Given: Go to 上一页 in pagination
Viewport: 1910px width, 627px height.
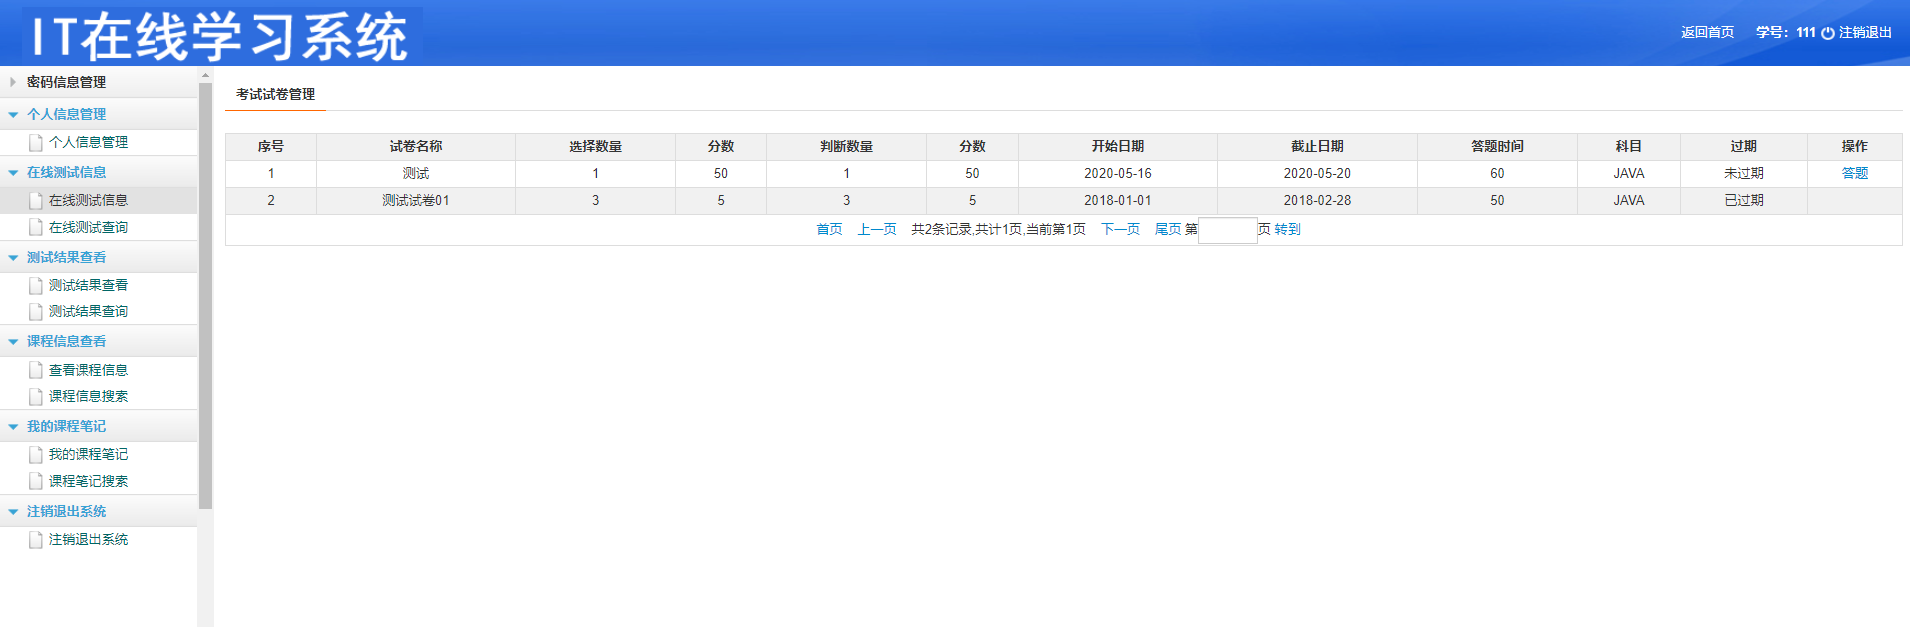Looking at the screenshot, I should coord(876,229).
